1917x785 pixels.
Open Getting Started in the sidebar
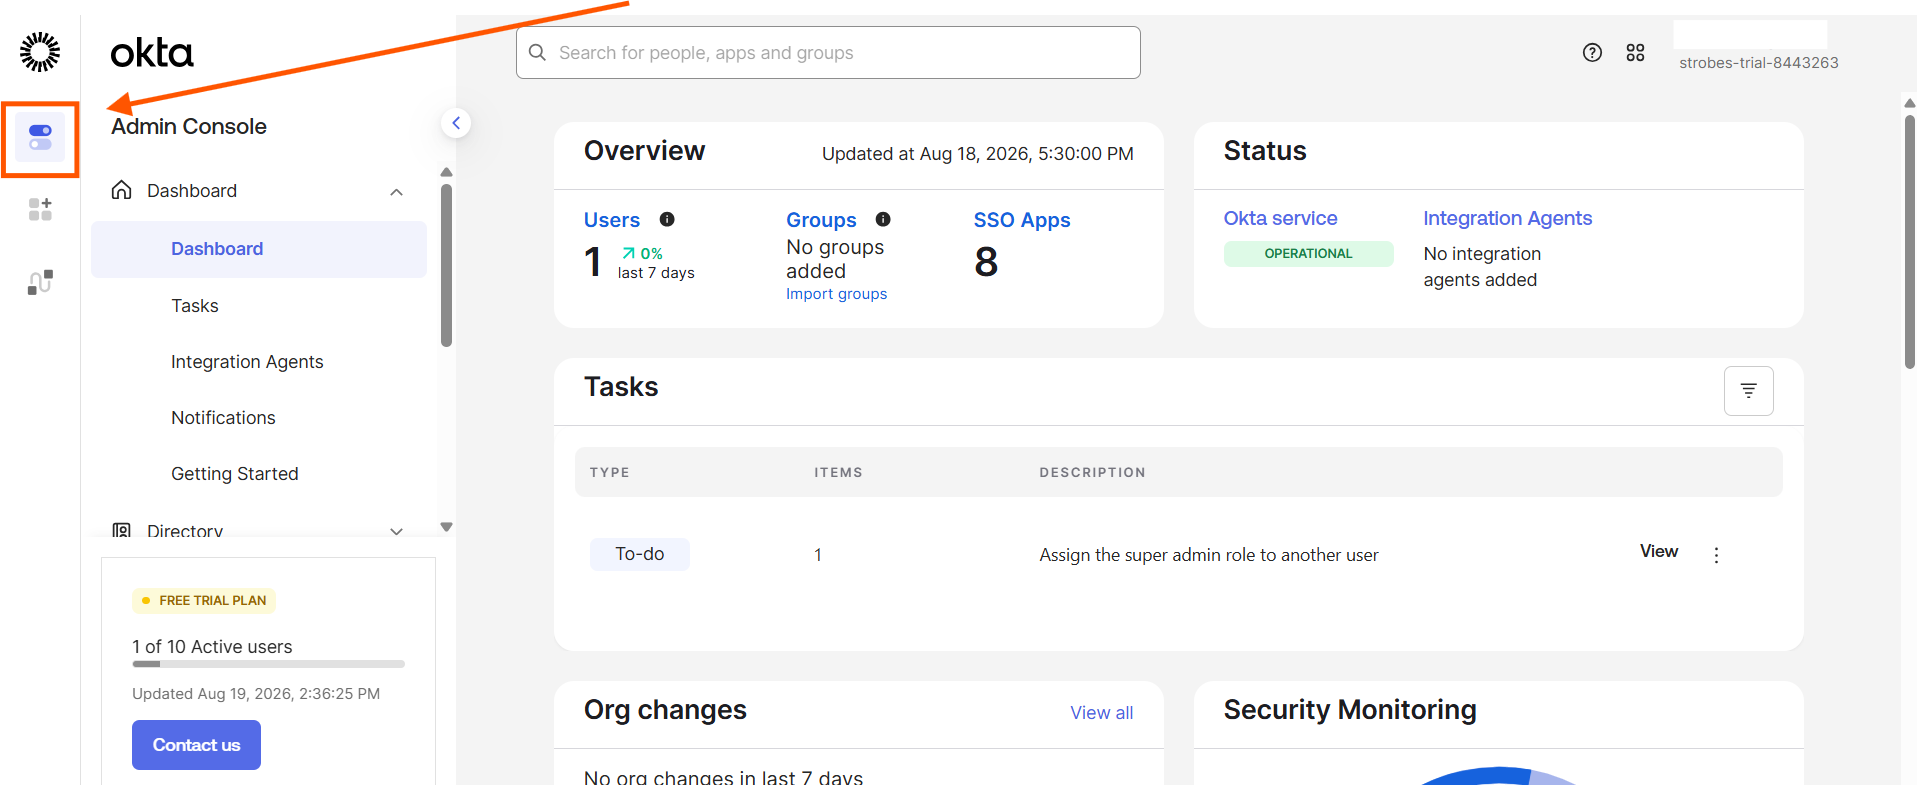point(235,474)
